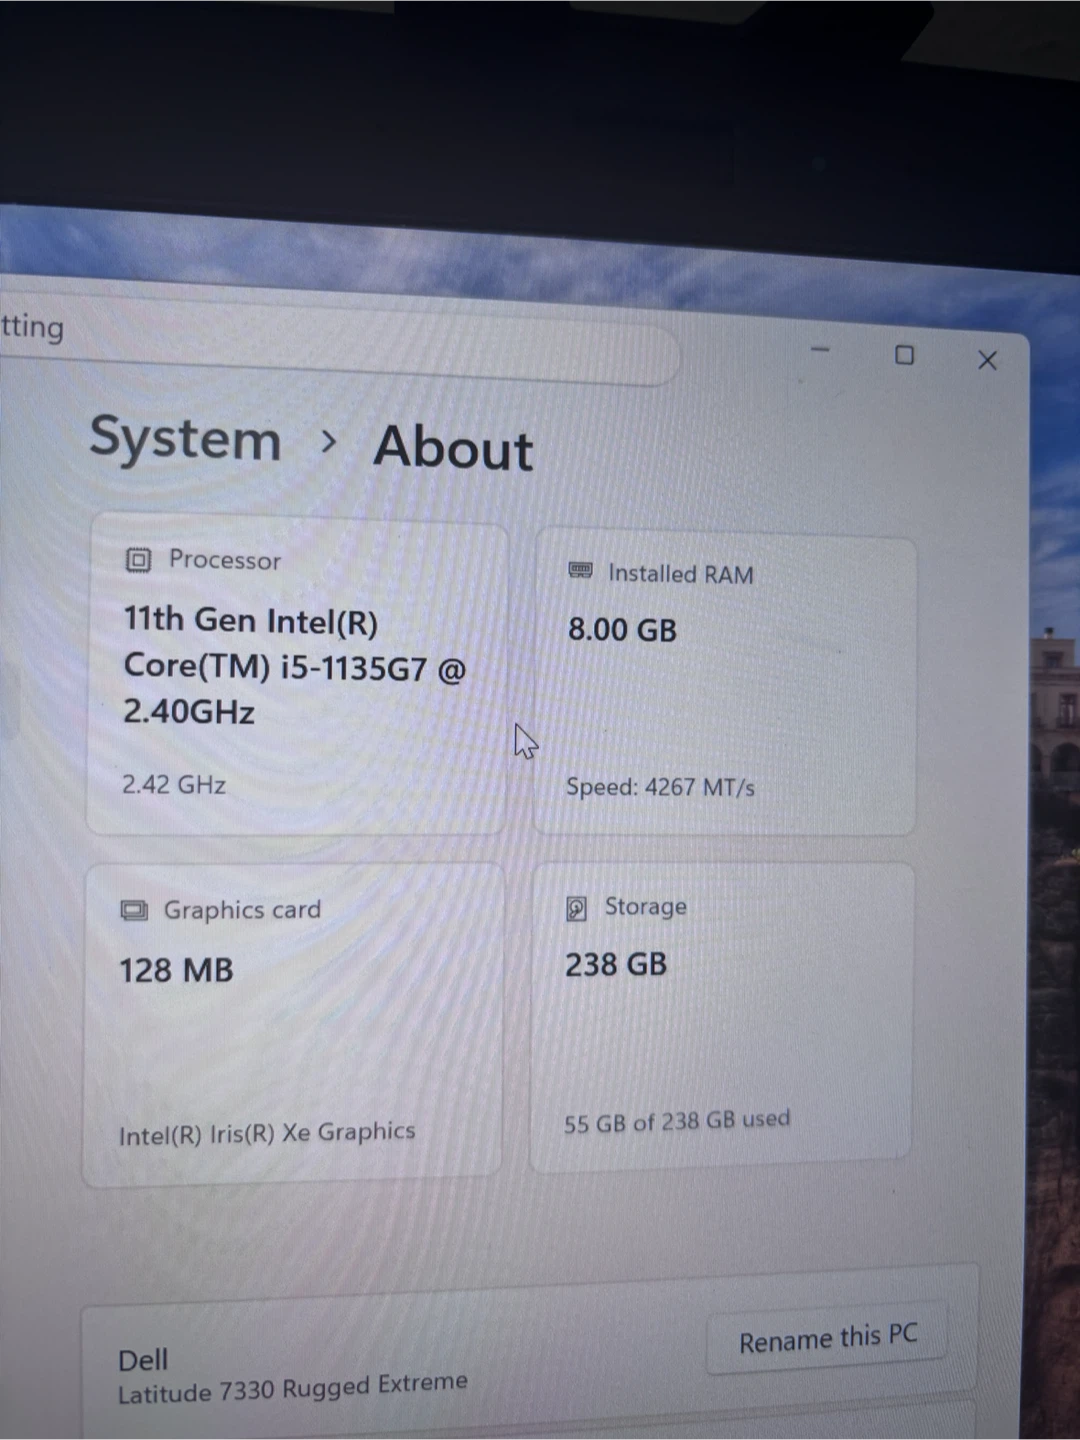Minimize the Settings window
Image resolution: width=1080 pixels, height=1440 pixels.
(x=820, y=350)
